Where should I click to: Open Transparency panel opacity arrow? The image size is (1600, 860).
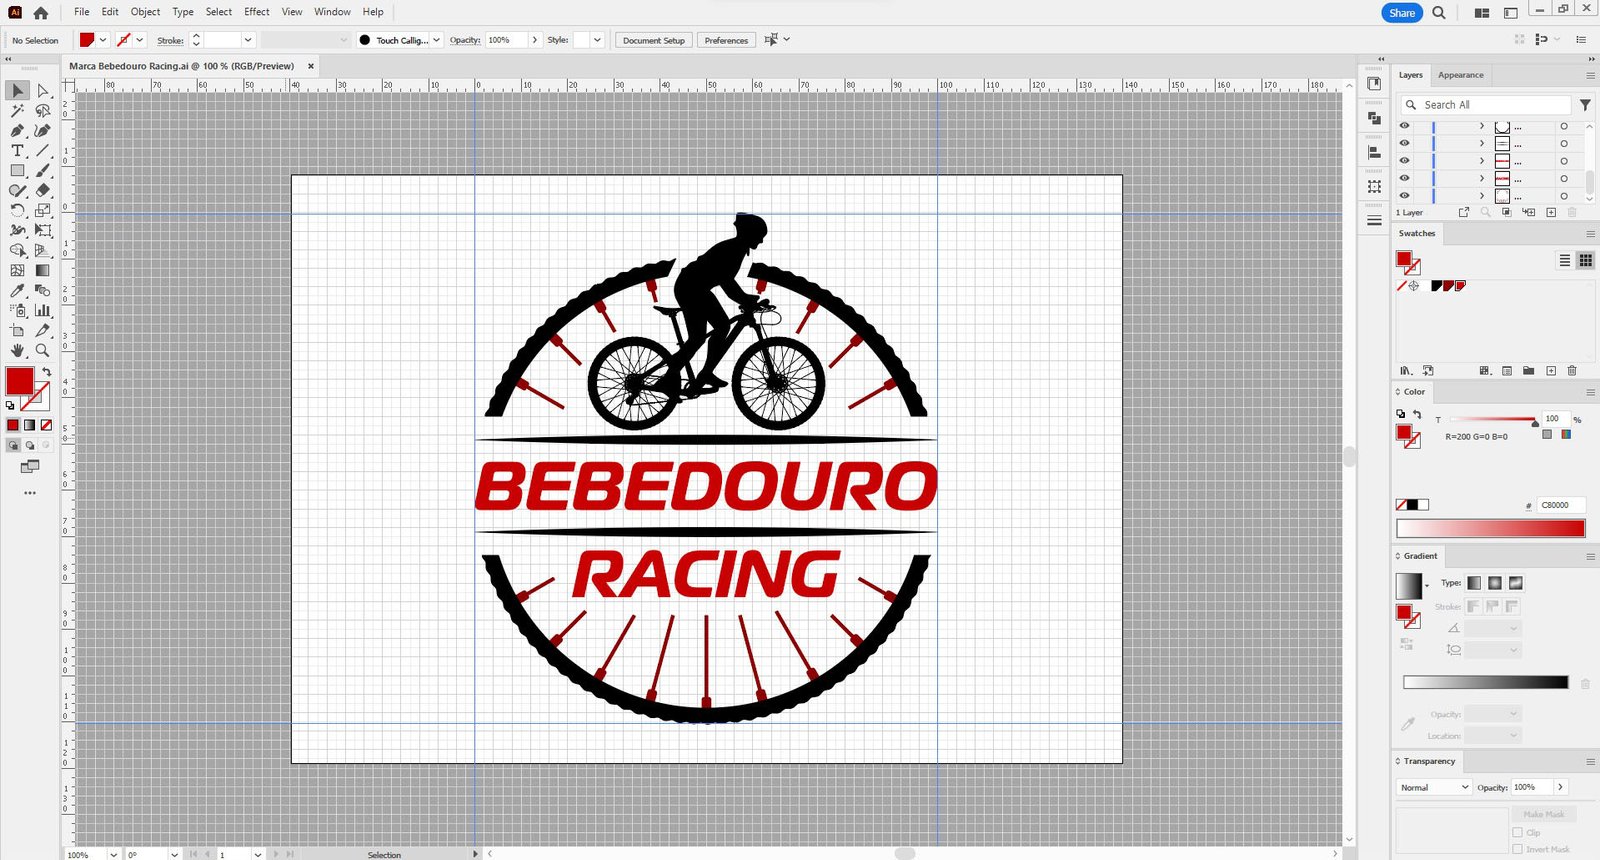(1560, 787)
